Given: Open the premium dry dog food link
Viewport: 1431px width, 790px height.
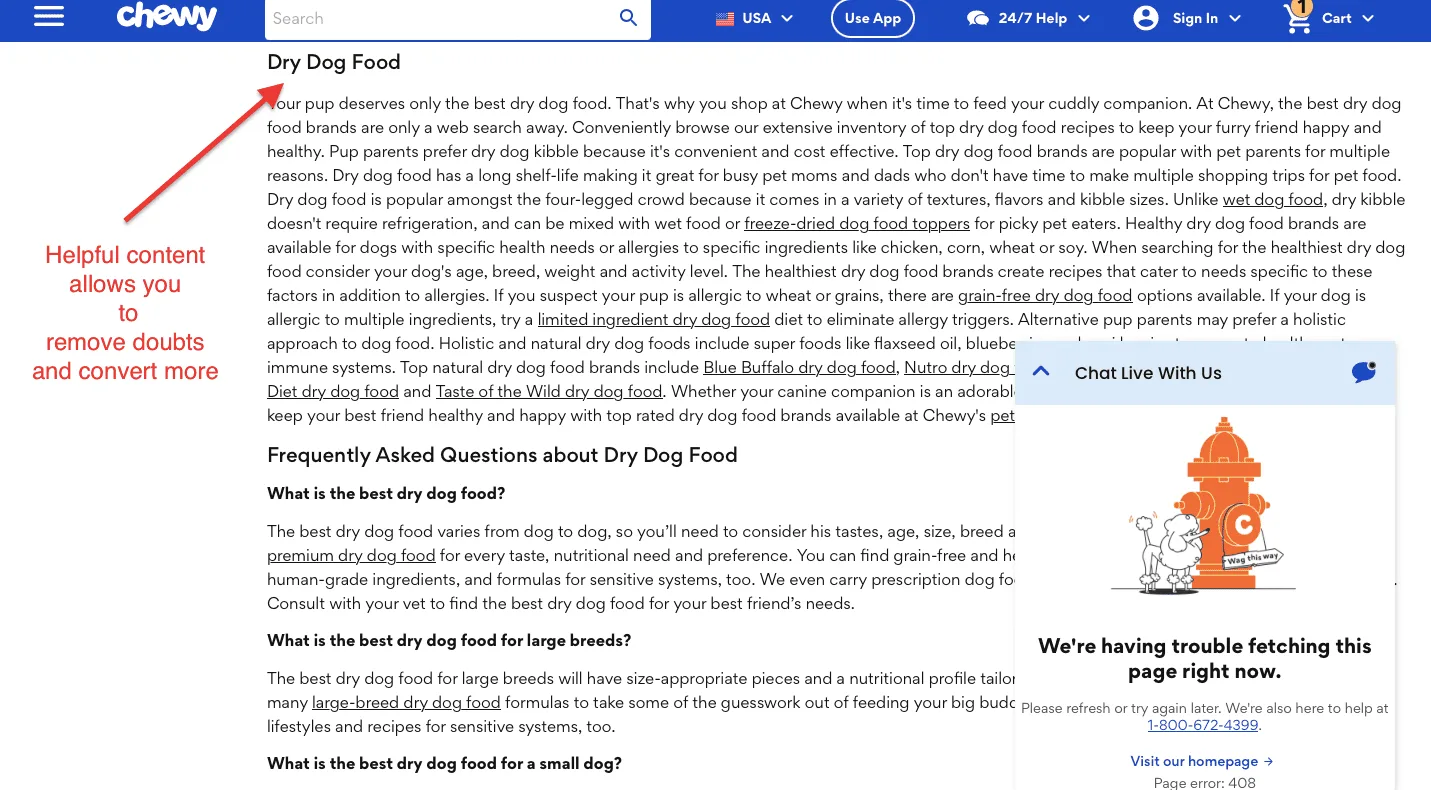Looking at the screenshot, I should [351, 555].
